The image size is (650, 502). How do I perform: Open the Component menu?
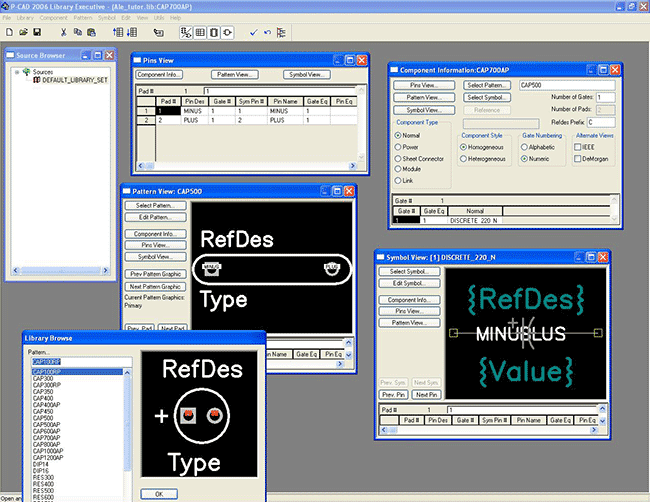point(53,18)
